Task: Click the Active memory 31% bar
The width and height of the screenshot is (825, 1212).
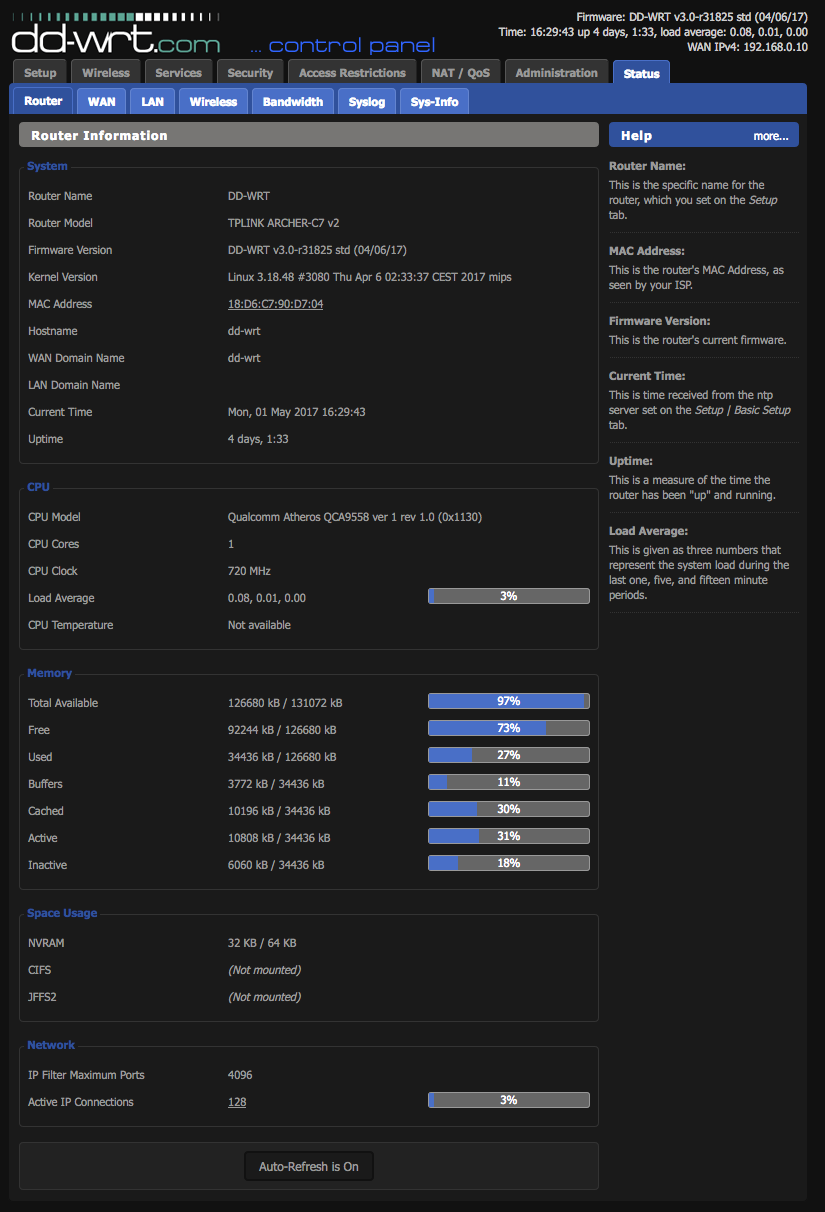Action: tap(509, 836)
